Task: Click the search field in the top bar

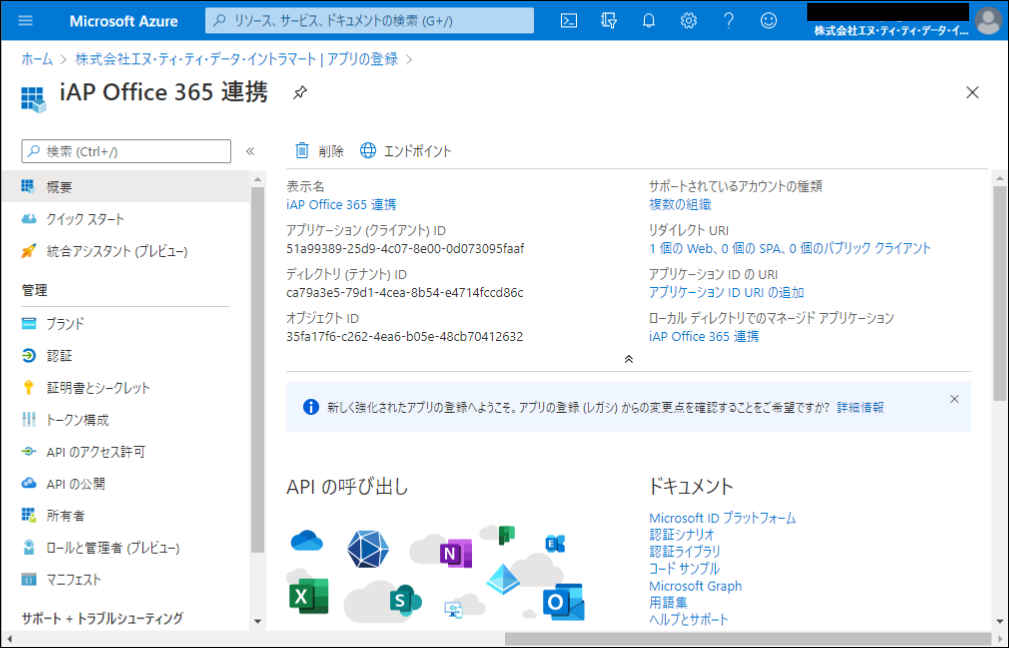Action: point(369,21)
